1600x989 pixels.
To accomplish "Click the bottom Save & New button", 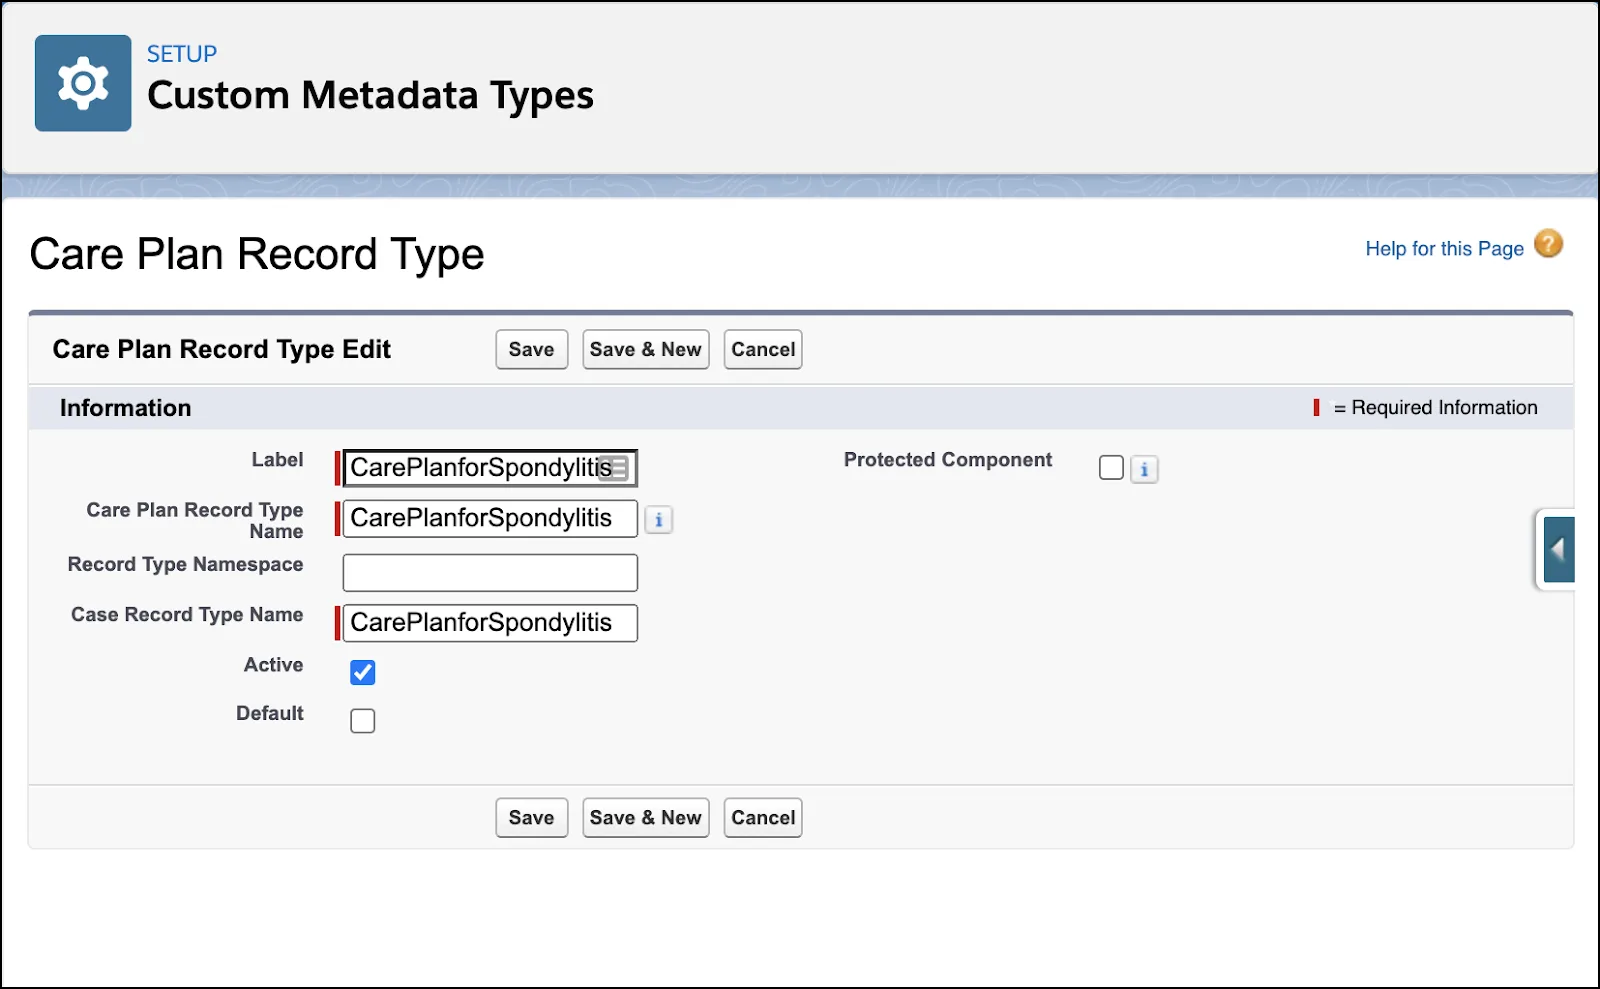I will tap(645, 817).
